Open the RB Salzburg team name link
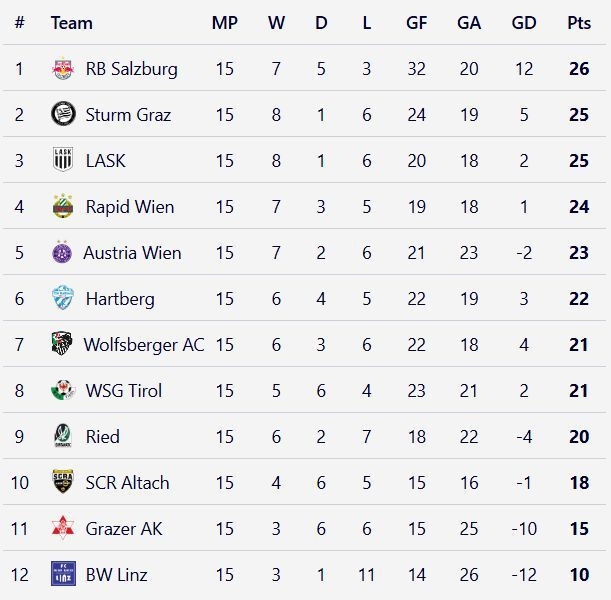 pyautogui.click(x=131, y=69)
